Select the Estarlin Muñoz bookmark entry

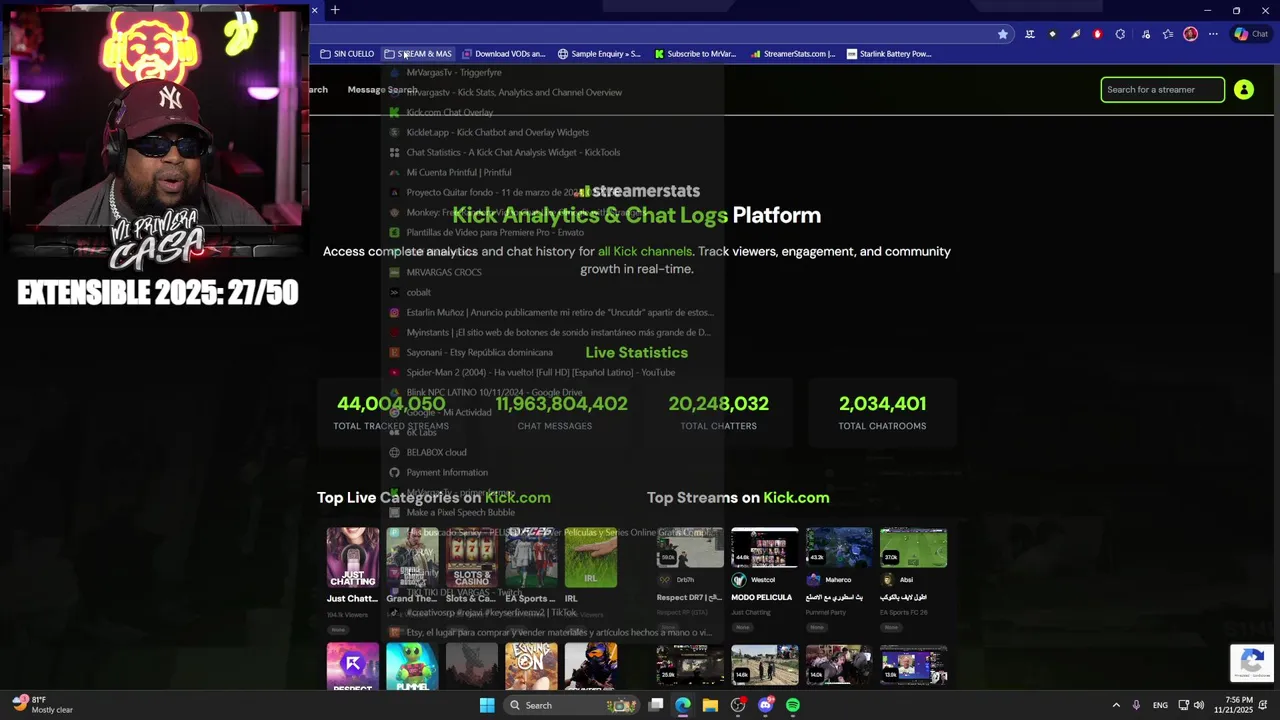pyautogui.click(x=552, y=312)
